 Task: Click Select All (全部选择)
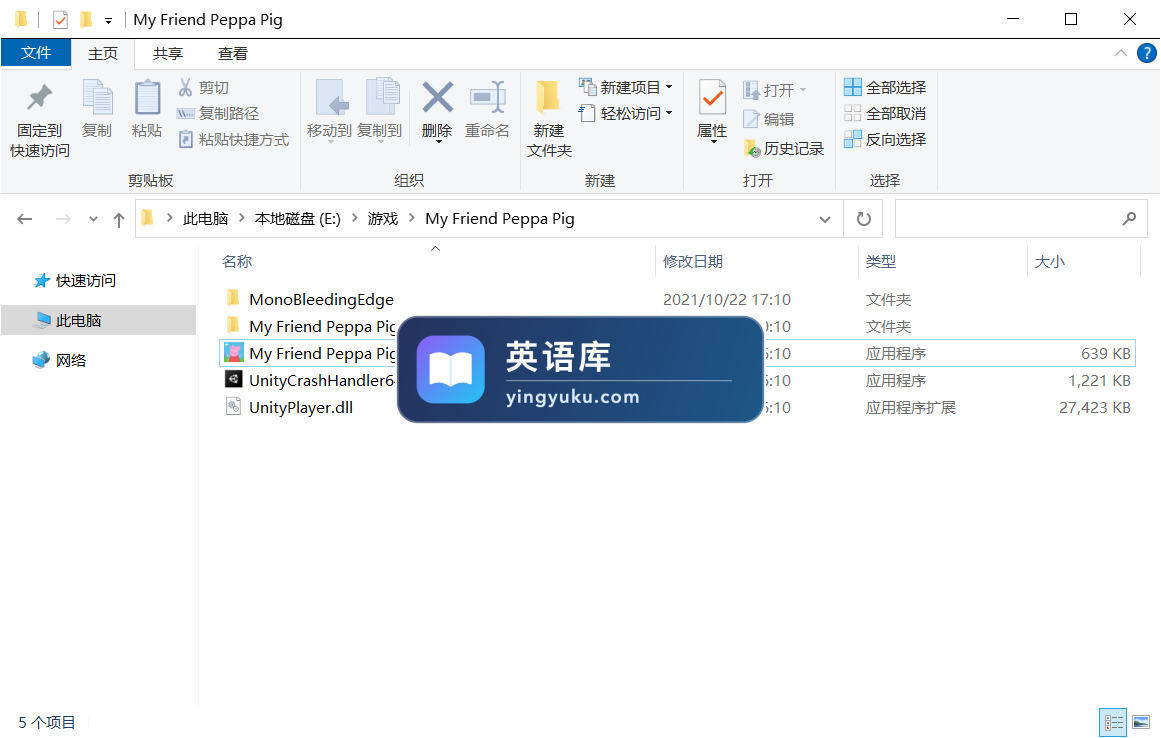(x=885, y=87)
